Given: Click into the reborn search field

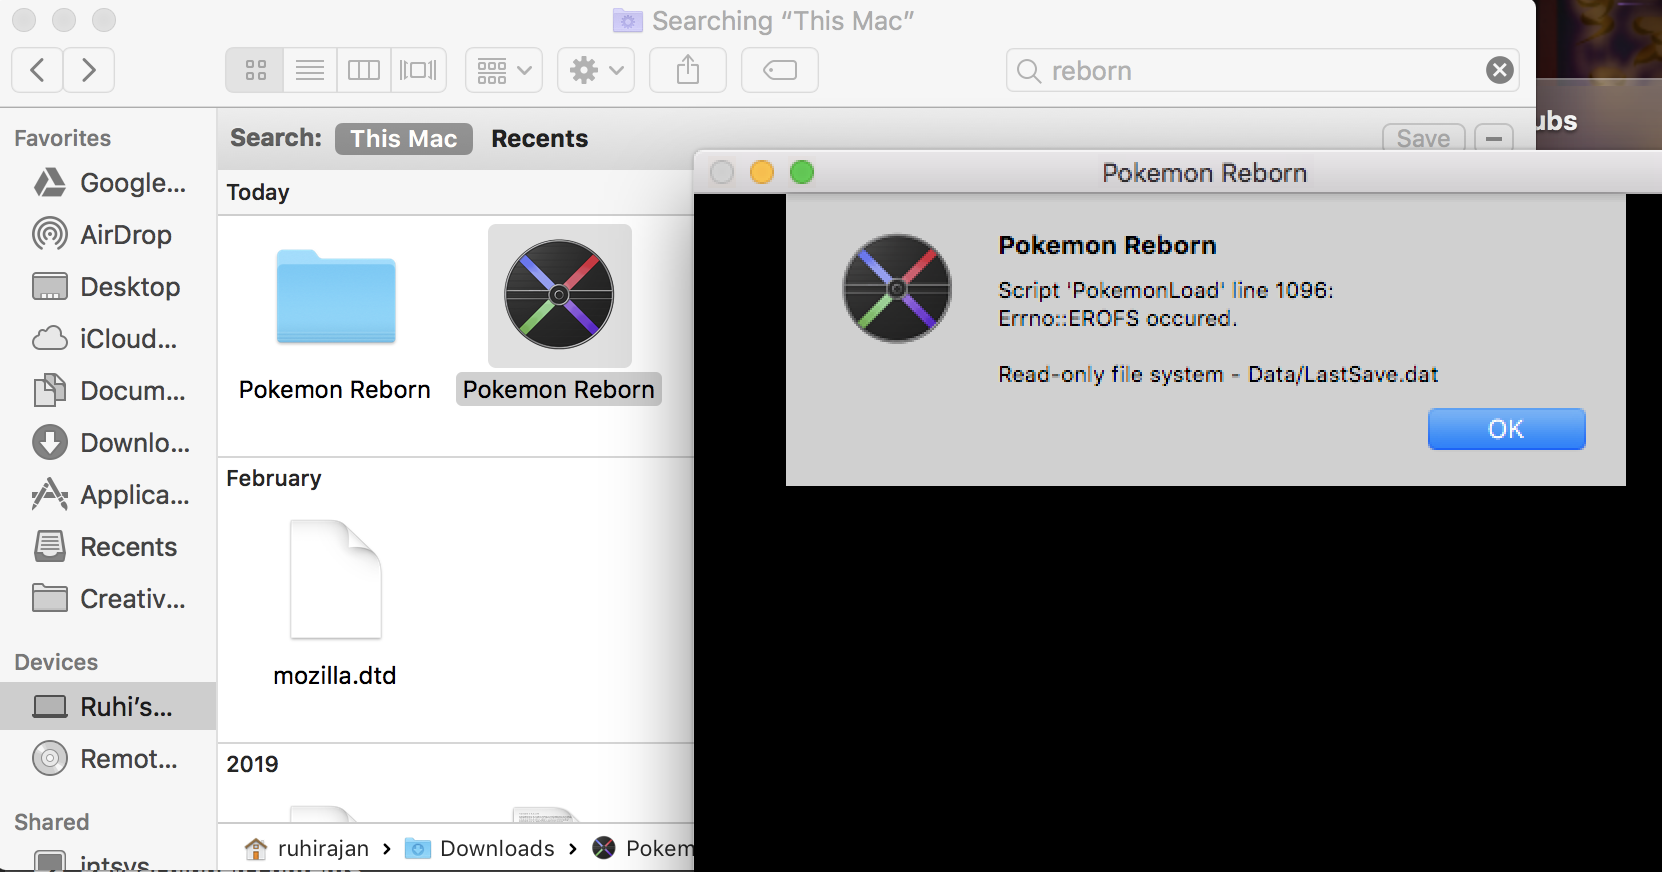Looking at the screenshot, I should pyautogui.click(x=1250, y=71).
